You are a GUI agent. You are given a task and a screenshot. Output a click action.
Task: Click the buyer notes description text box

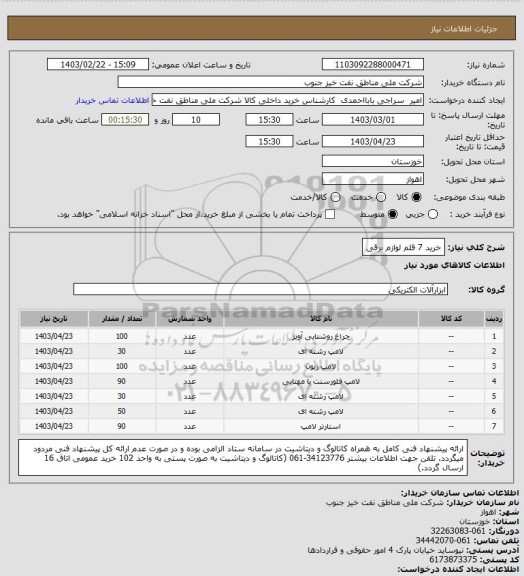tap(243, 457)
